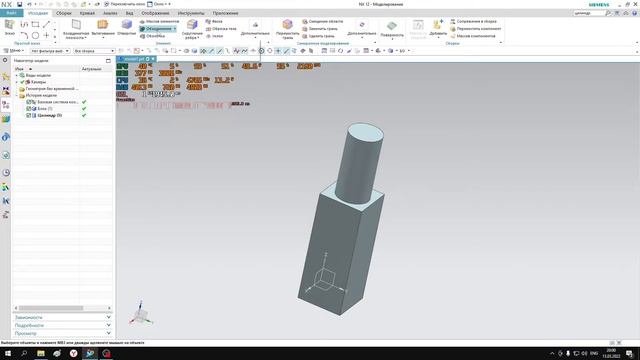This screenshot has width=640, height=360.
Task: Click the Save icon in title bar
Action: tap(19, 4)
